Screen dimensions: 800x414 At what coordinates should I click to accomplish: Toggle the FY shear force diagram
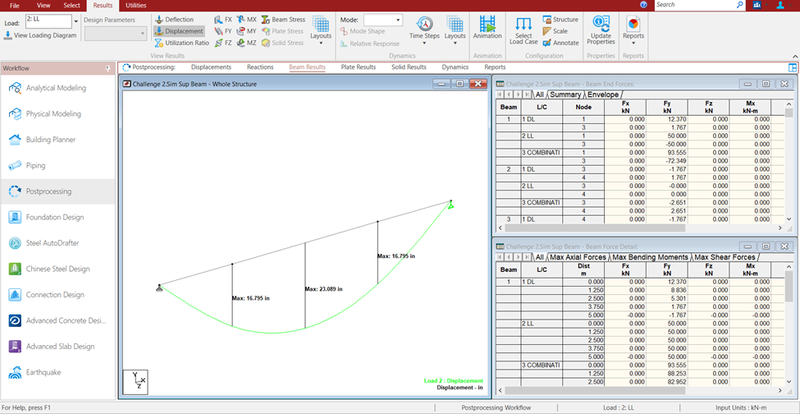click(x=223, y=31)
